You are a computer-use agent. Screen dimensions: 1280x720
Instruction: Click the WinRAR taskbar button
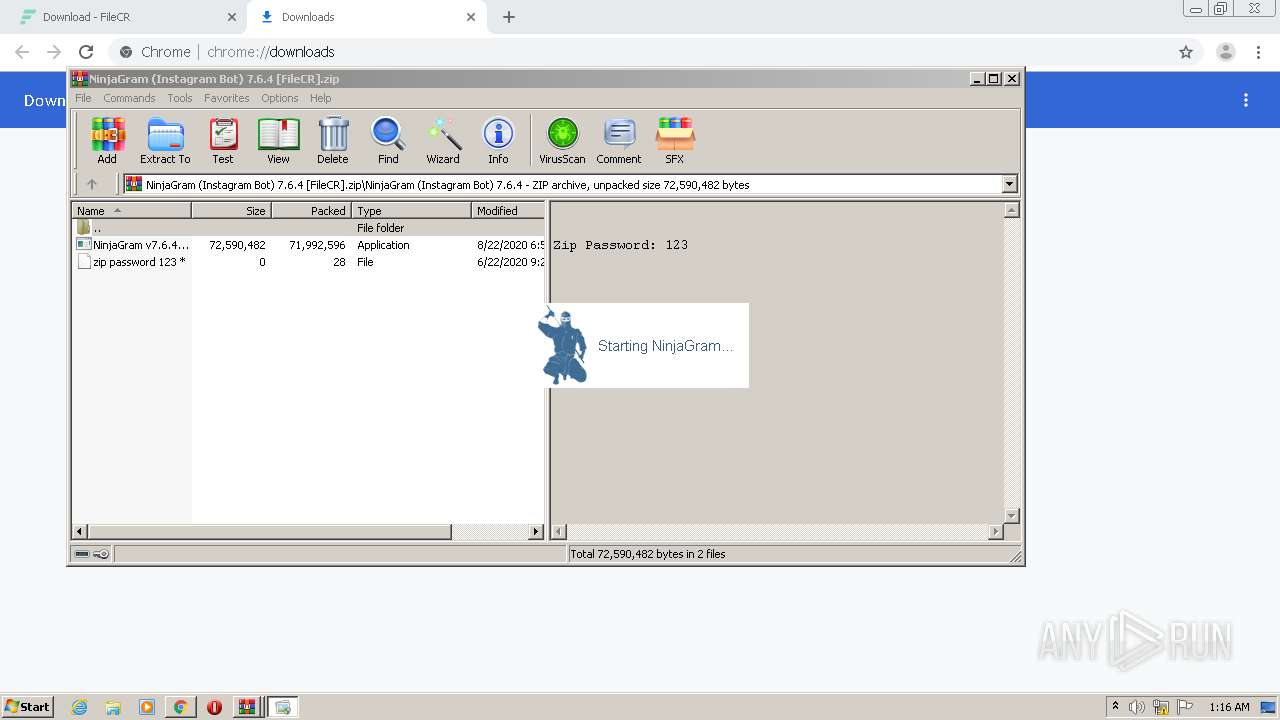[x=246, y=707]
